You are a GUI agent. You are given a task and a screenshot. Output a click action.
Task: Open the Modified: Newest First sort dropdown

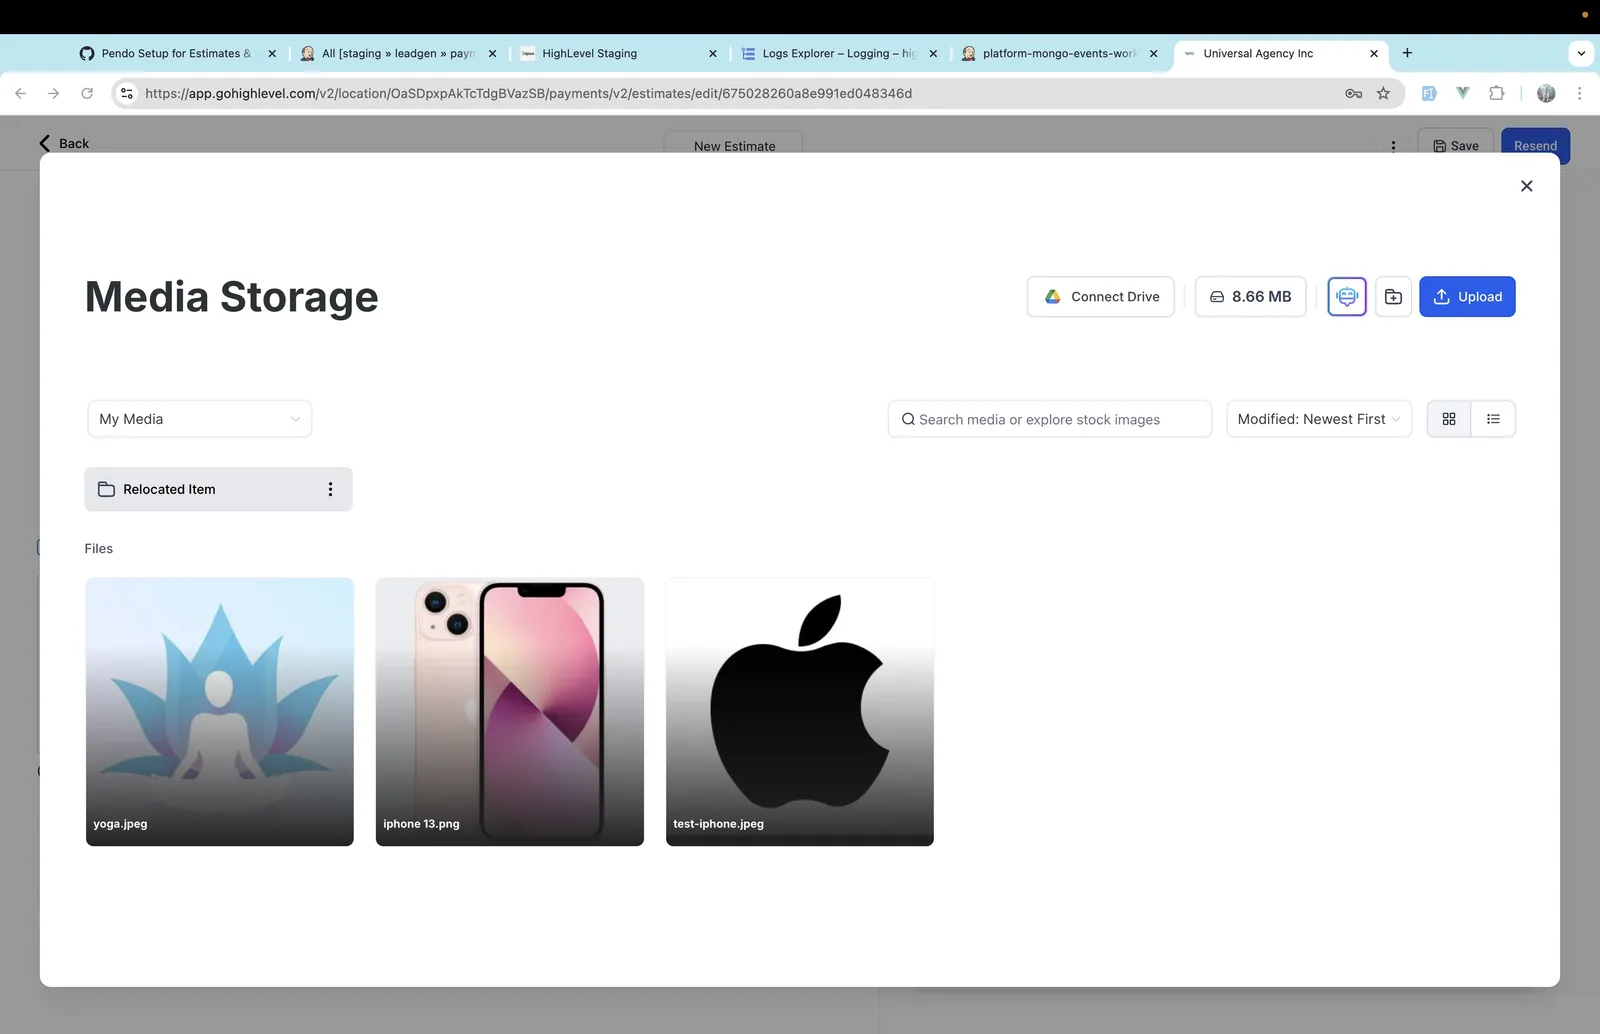tap(1319, 419)
